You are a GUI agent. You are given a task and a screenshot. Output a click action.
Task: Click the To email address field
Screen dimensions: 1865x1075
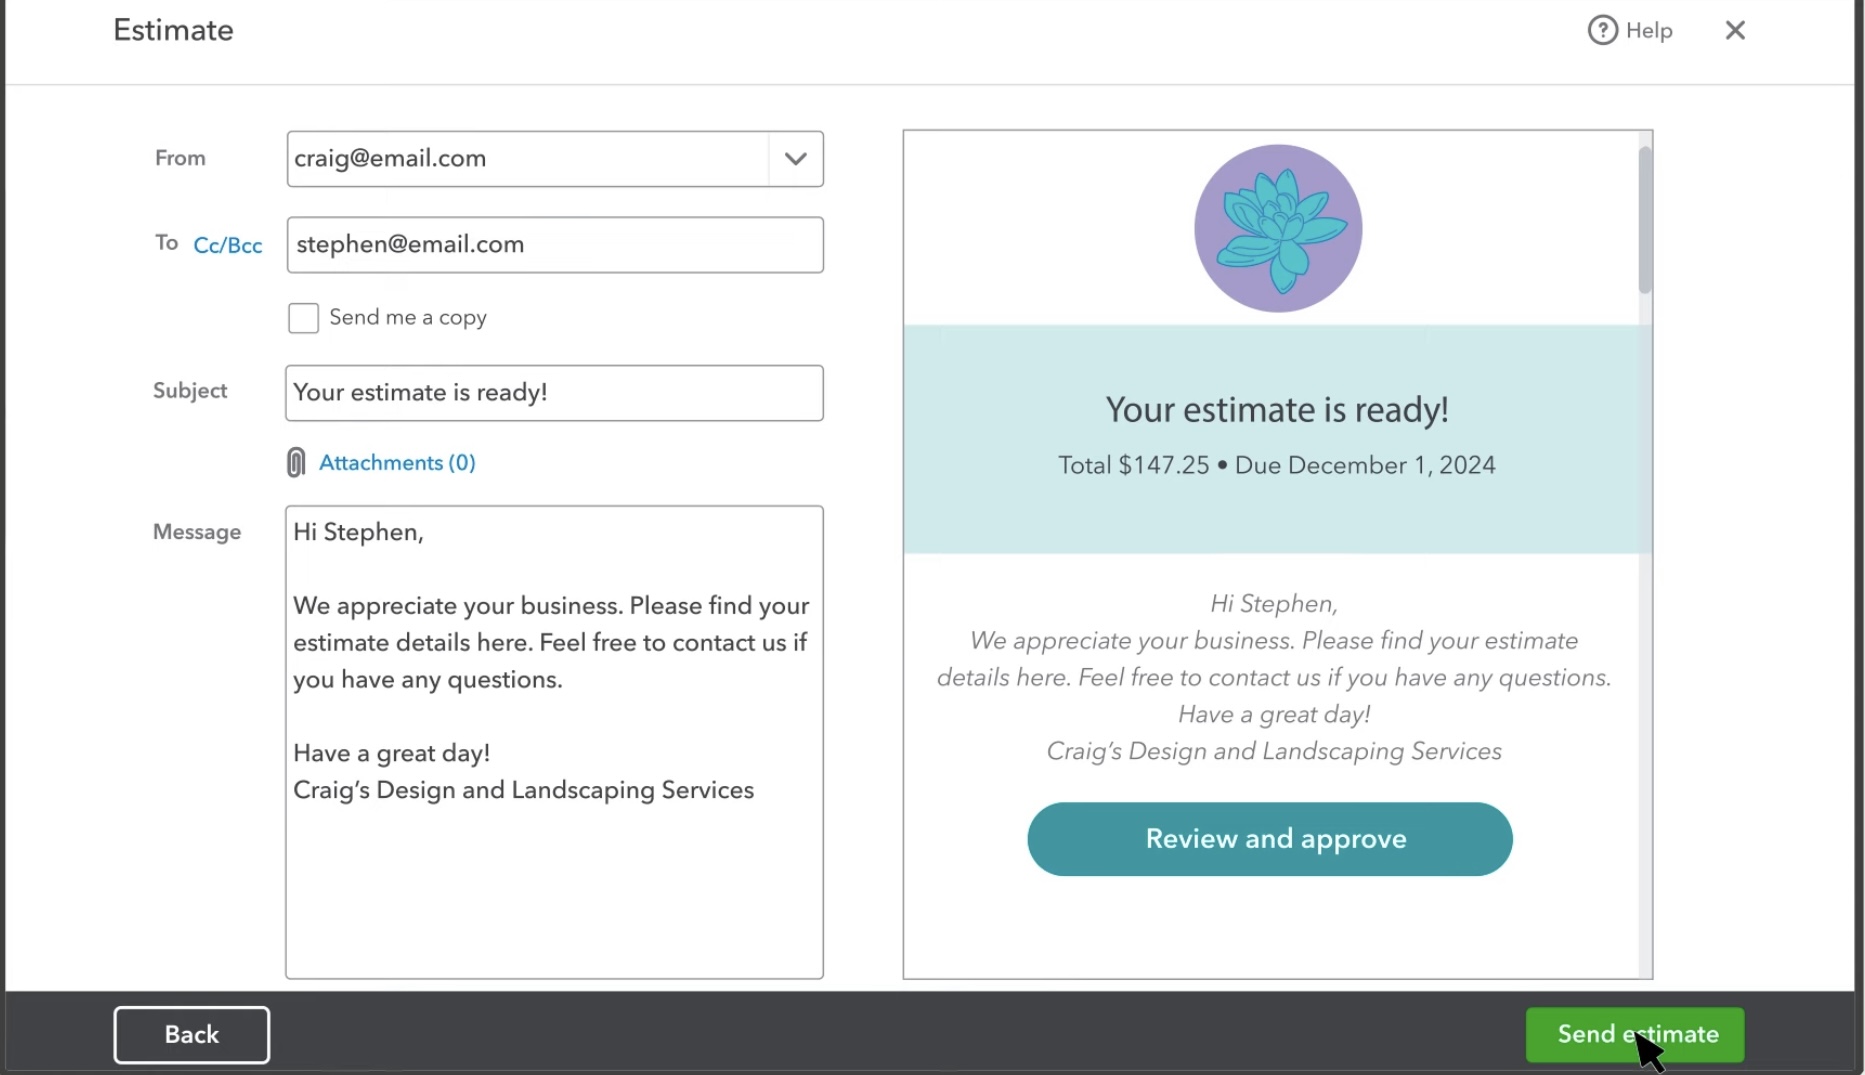point(554,245)
